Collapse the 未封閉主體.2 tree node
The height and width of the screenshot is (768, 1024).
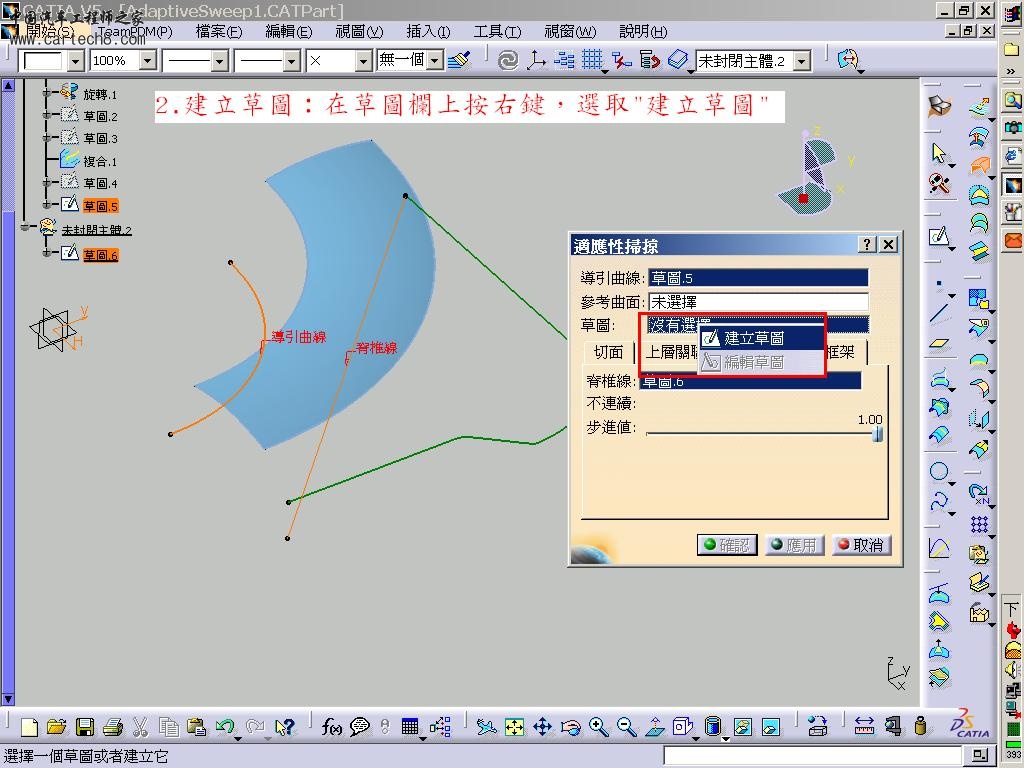[25, 227]
